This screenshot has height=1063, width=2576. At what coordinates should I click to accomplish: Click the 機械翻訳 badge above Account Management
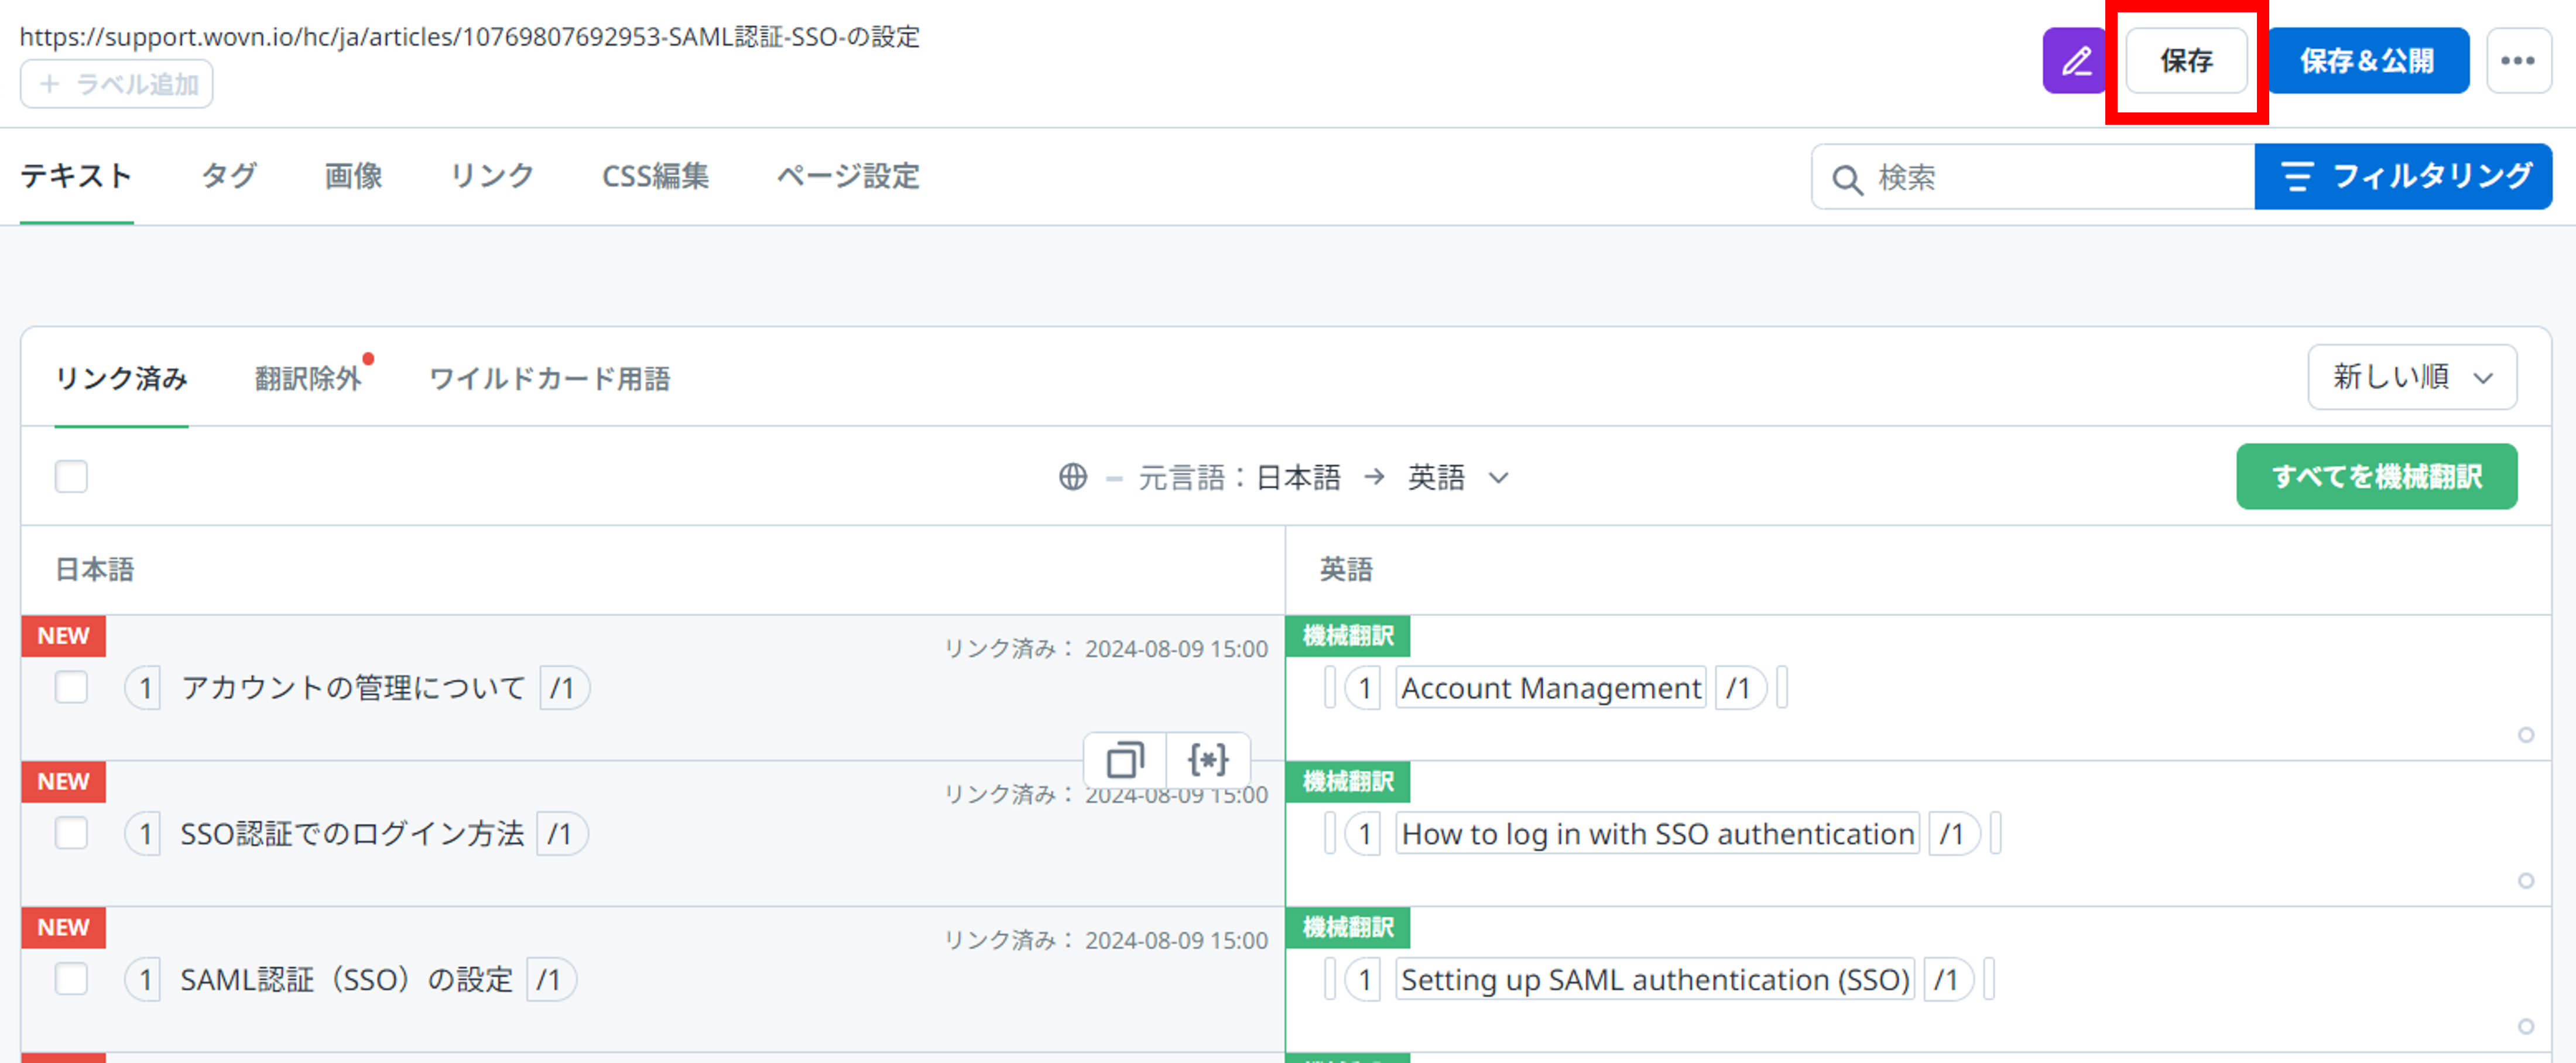1348,636
